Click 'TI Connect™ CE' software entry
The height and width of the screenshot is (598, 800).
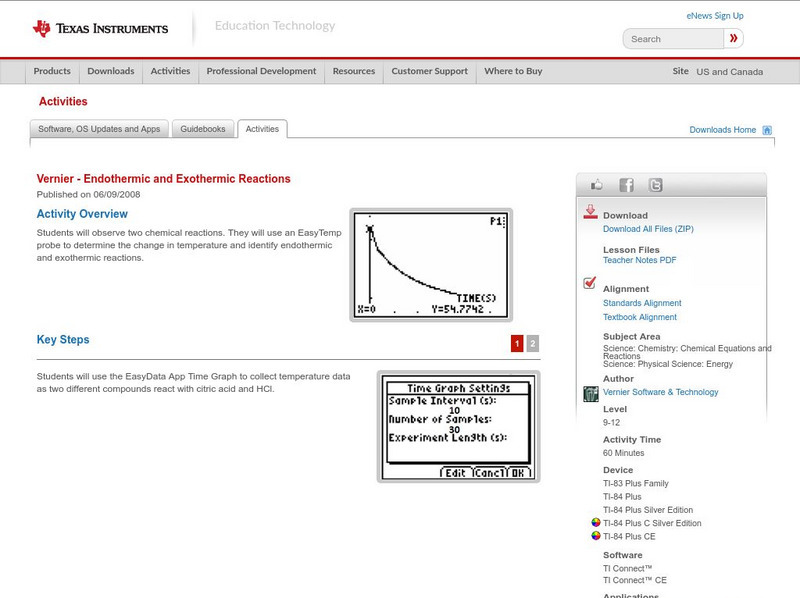[x=635, y=580]
